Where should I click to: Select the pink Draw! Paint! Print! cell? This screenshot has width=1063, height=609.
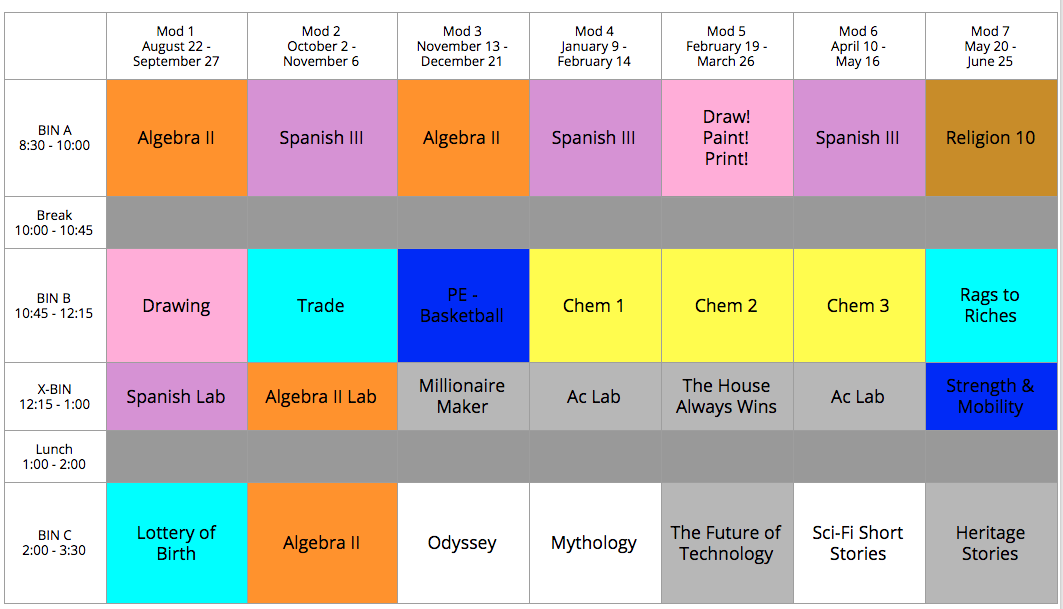[726, 138]
